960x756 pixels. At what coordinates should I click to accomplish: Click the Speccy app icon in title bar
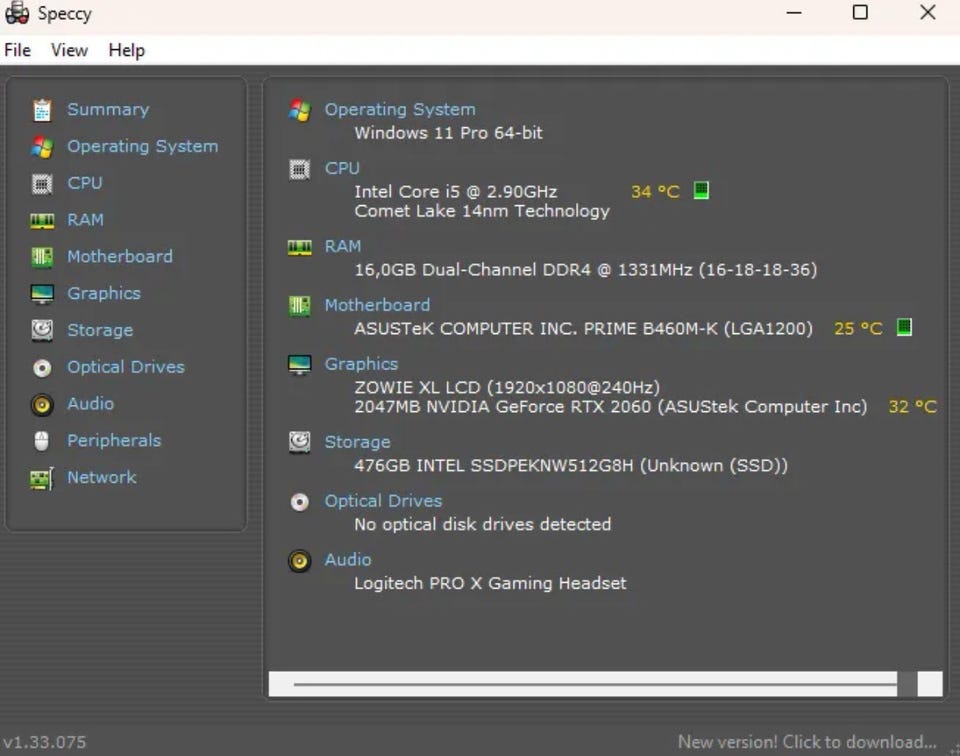click(x=17, y=13)
